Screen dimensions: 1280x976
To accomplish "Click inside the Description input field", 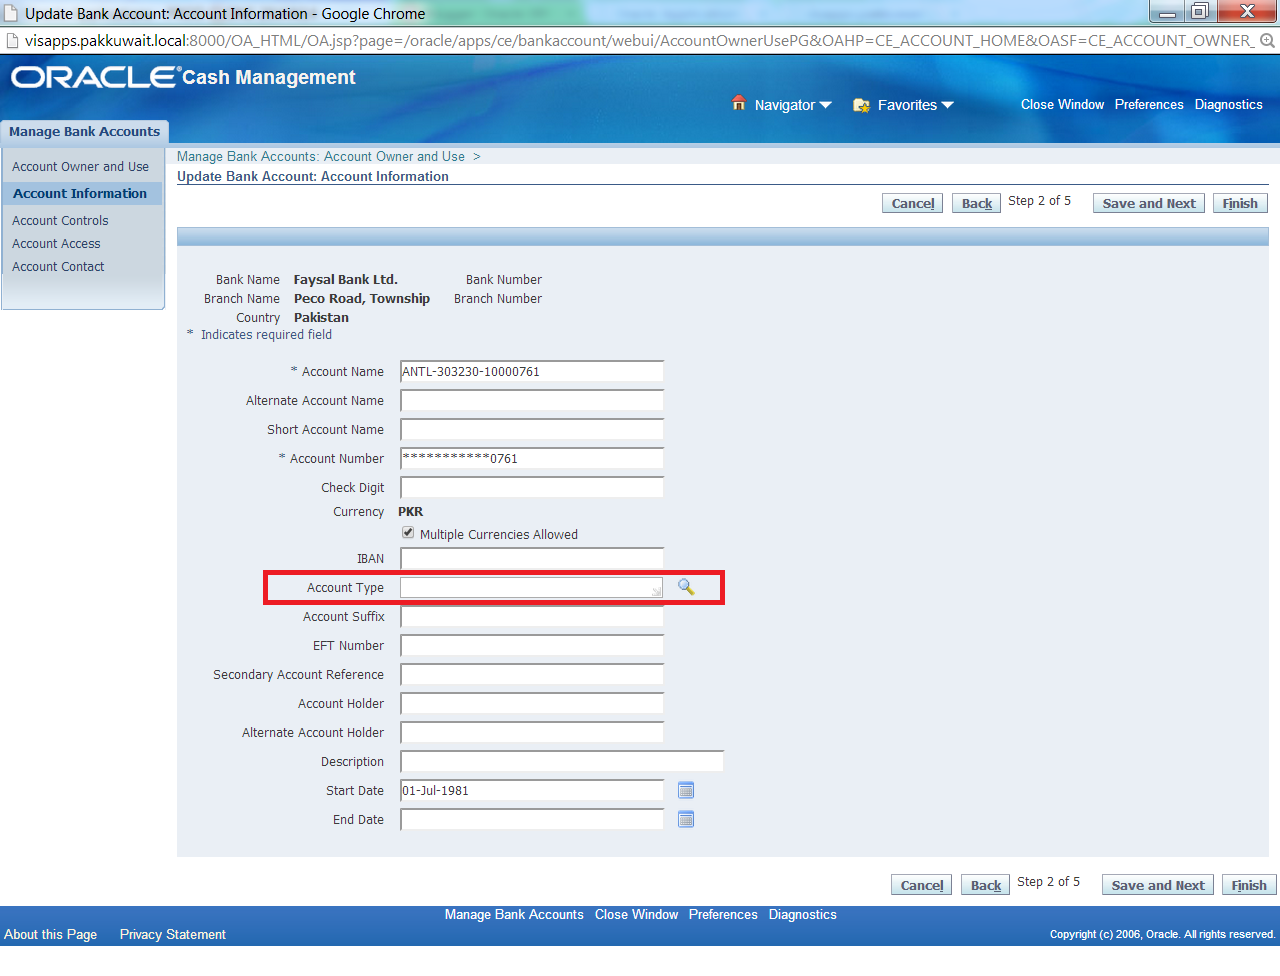I will tap(560, 760).
